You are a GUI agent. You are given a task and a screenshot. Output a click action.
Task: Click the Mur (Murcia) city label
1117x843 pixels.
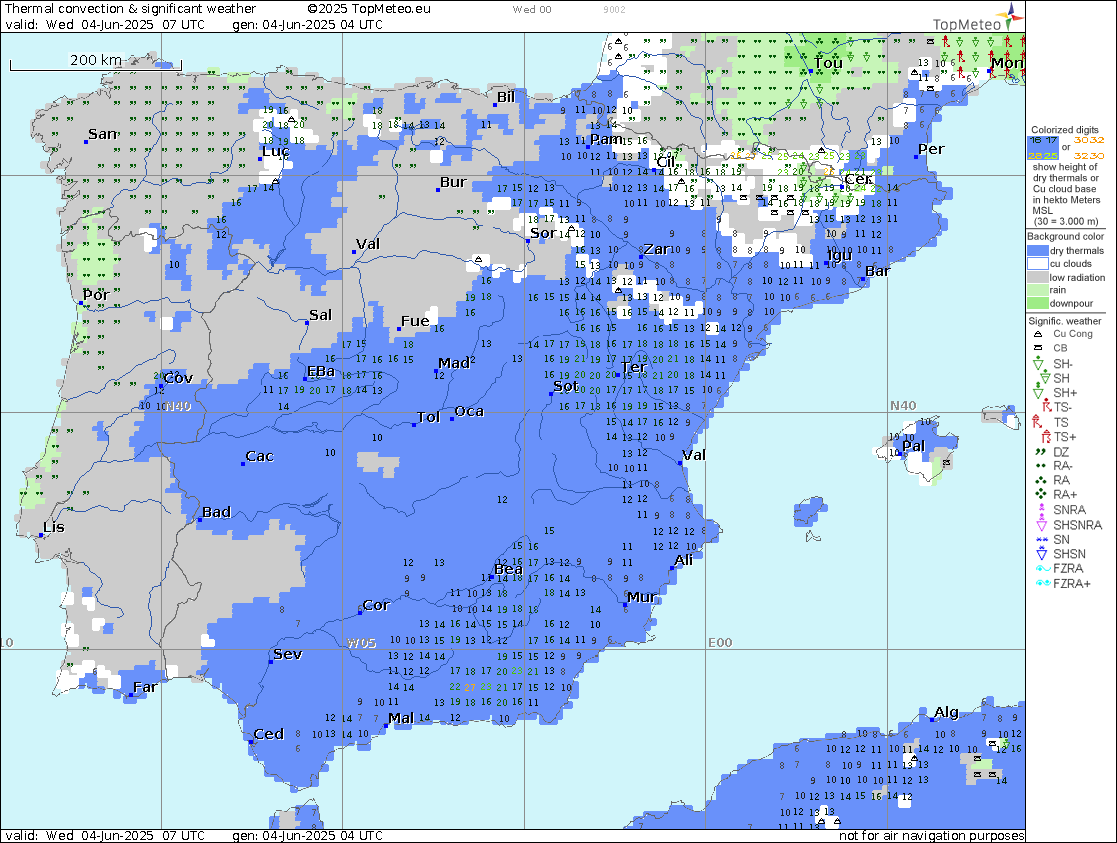(x=642, y=596)
